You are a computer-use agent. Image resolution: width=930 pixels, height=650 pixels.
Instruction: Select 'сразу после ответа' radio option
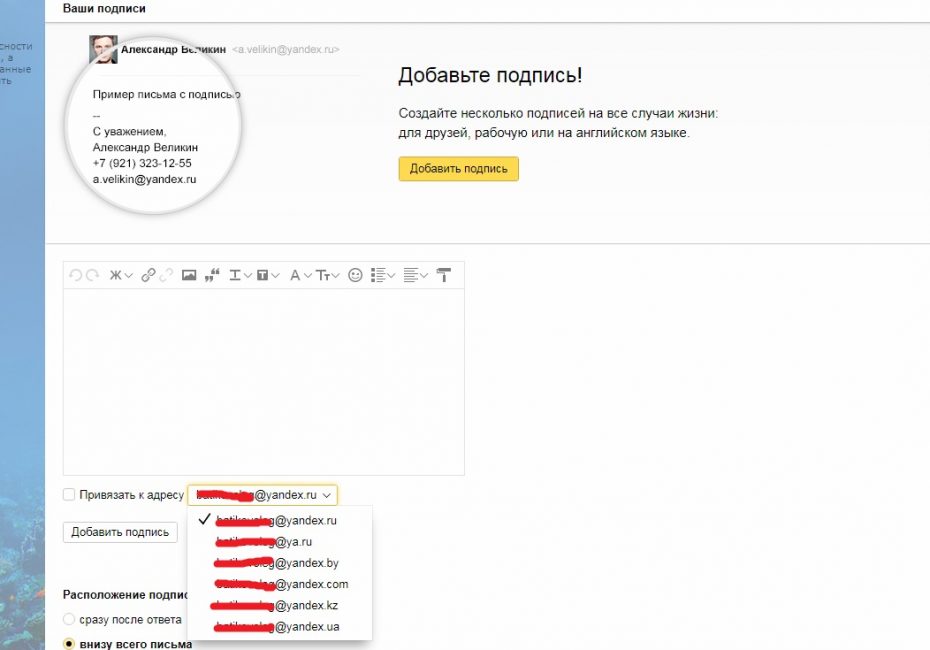coord(69,619)
